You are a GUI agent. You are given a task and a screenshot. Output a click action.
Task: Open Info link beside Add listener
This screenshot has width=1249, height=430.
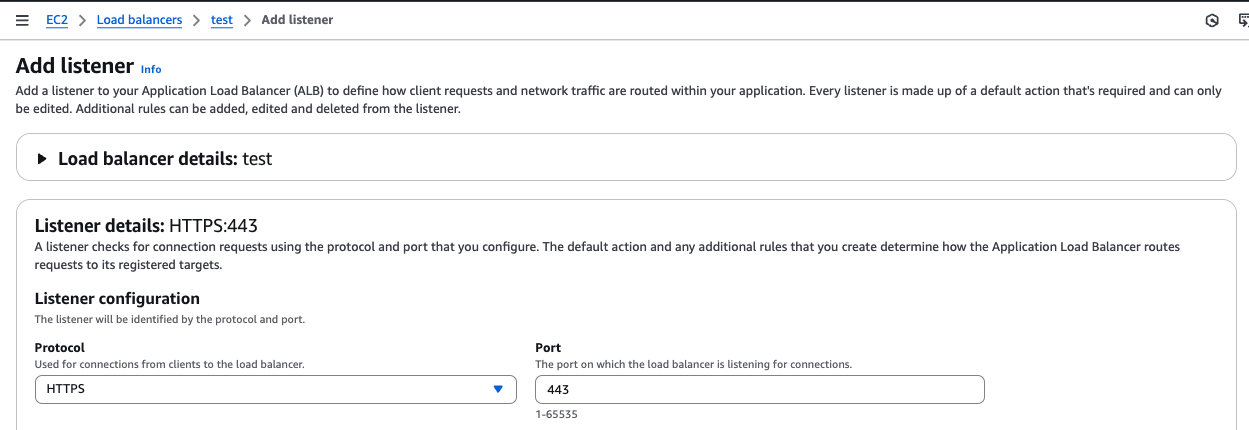(x=151, y=69)
